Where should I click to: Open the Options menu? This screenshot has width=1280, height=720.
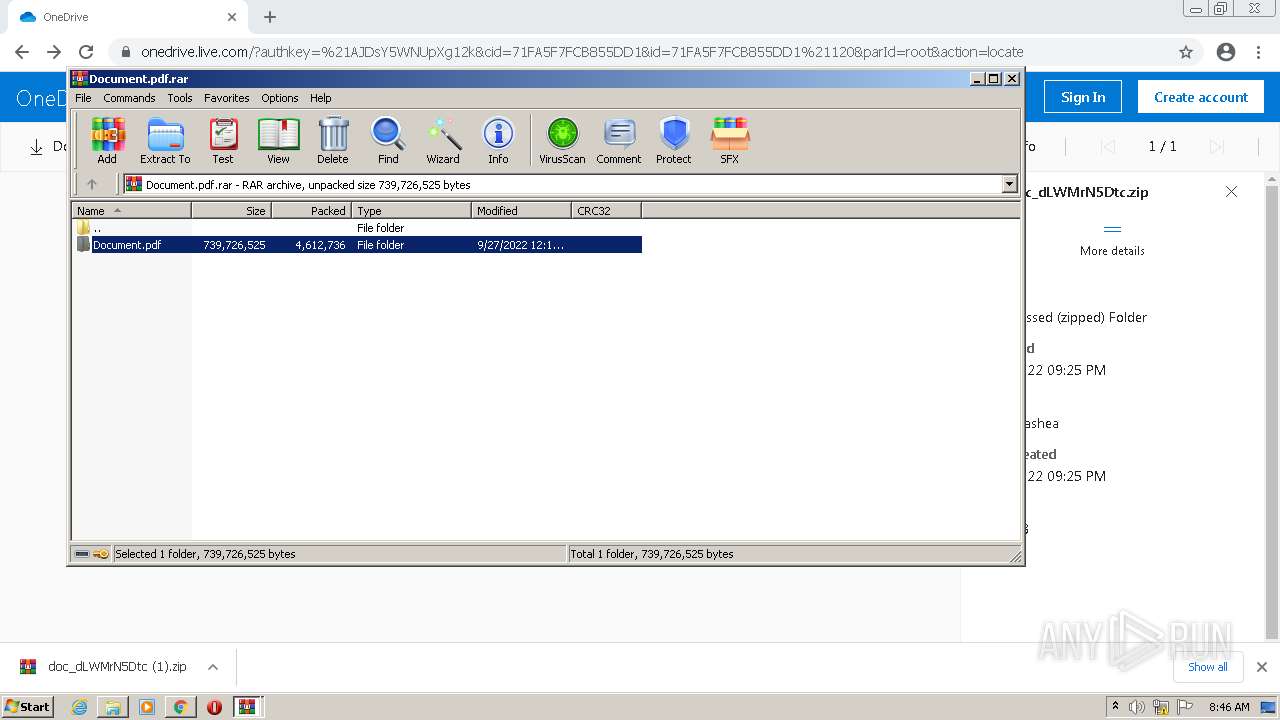point(280,98)
